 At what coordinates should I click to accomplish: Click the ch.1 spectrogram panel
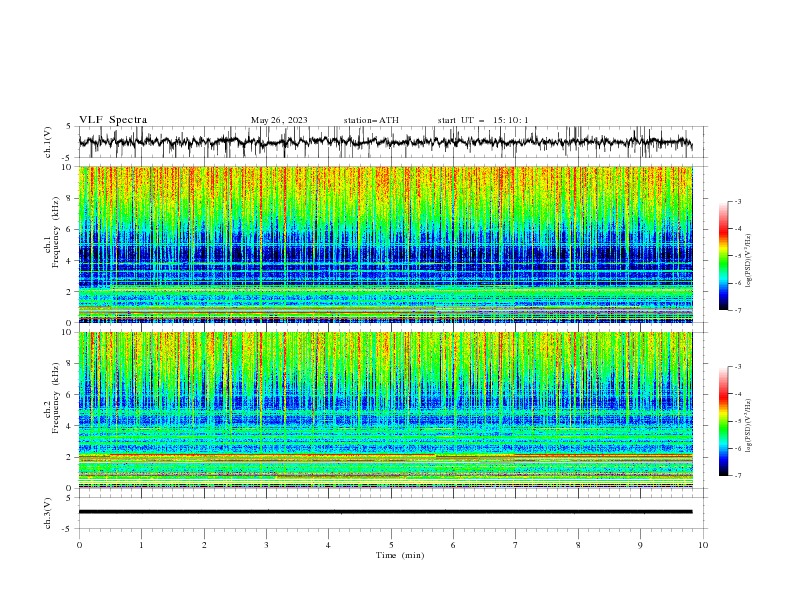point(386,244)
